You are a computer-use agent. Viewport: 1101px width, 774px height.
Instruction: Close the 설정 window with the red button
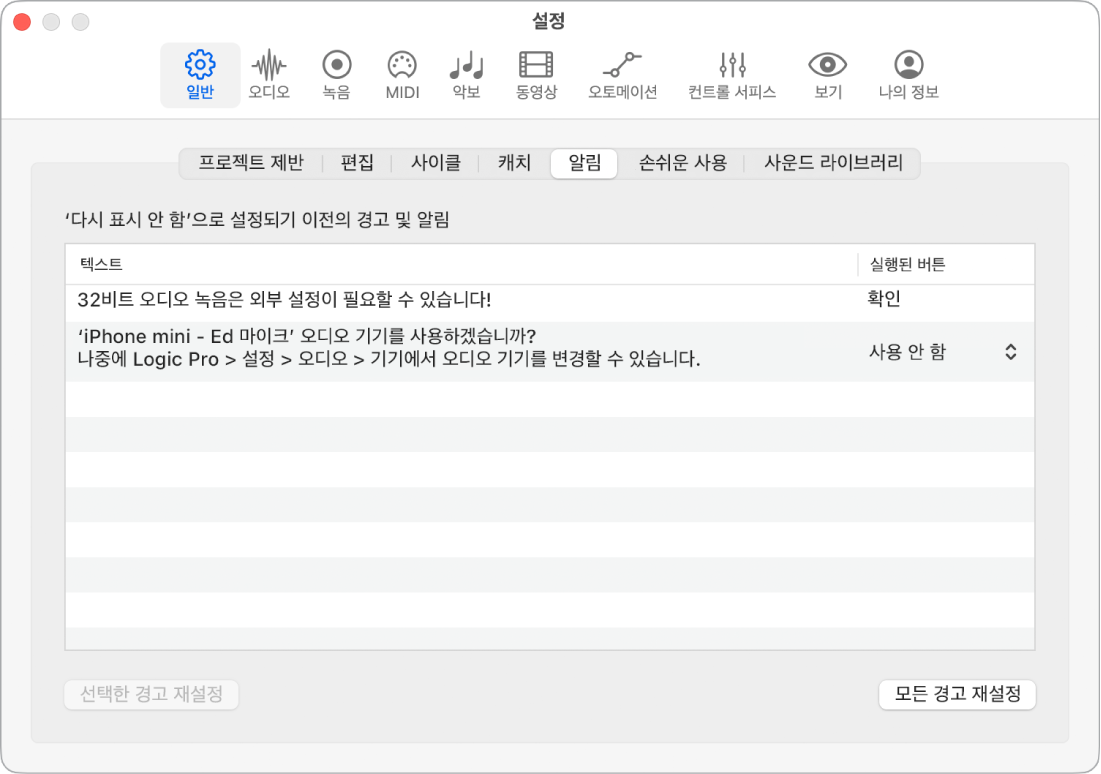click(22, 22)
